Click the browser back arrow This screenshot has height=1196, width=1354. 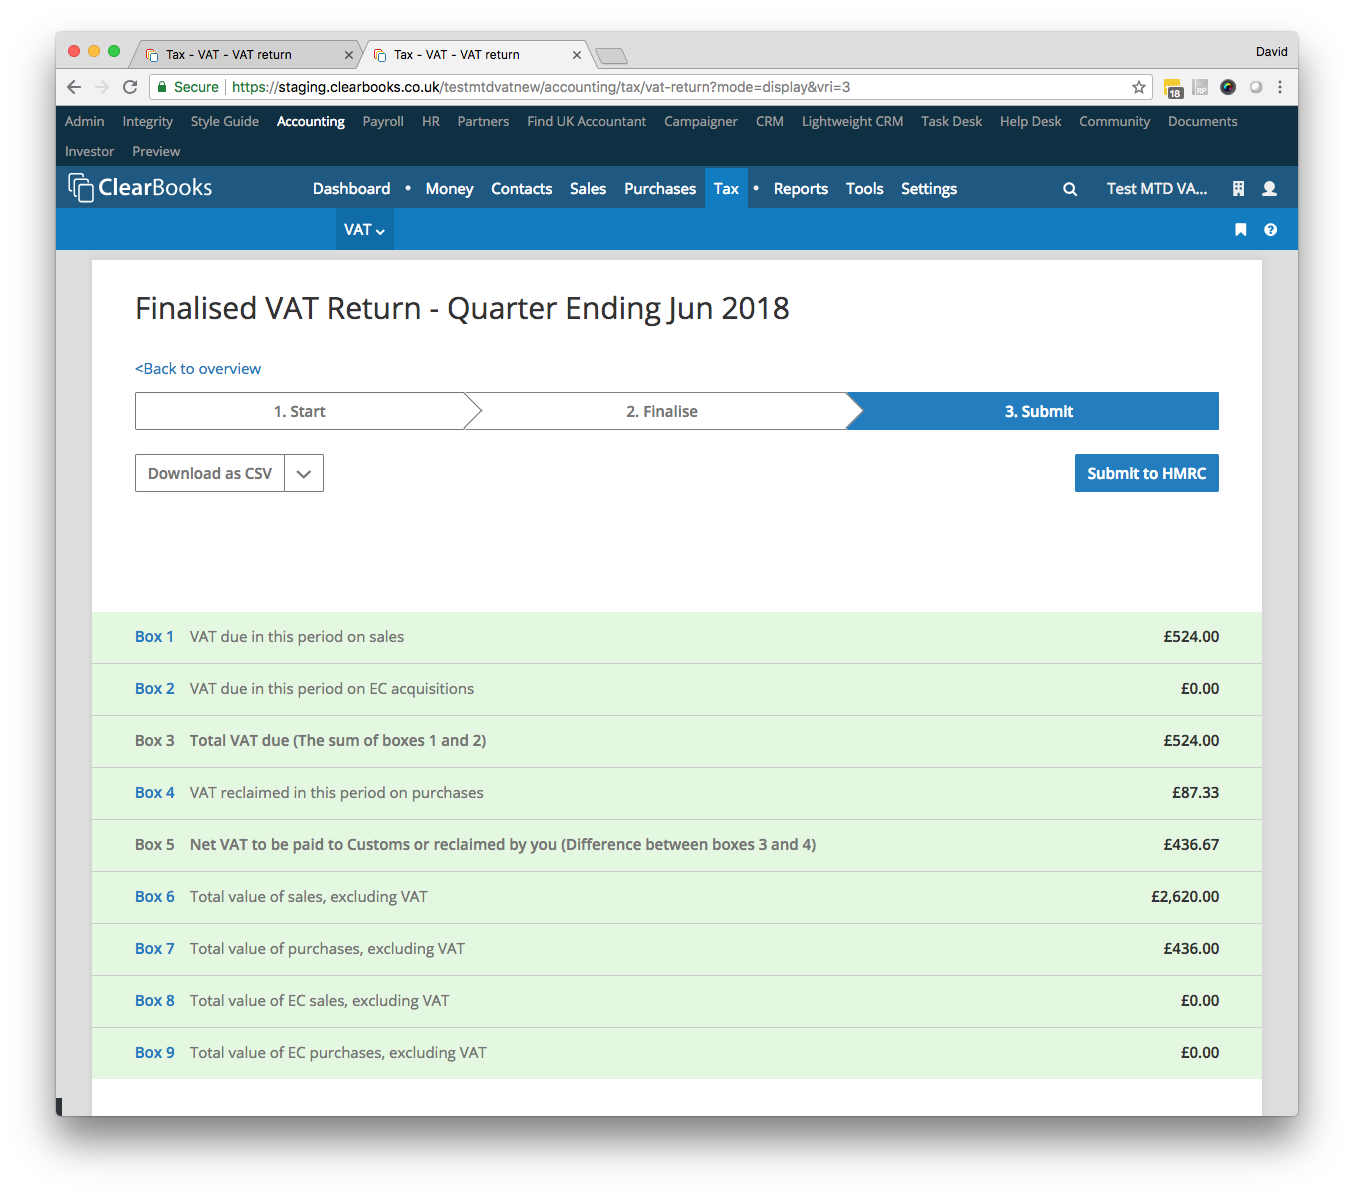click(74, 87)
